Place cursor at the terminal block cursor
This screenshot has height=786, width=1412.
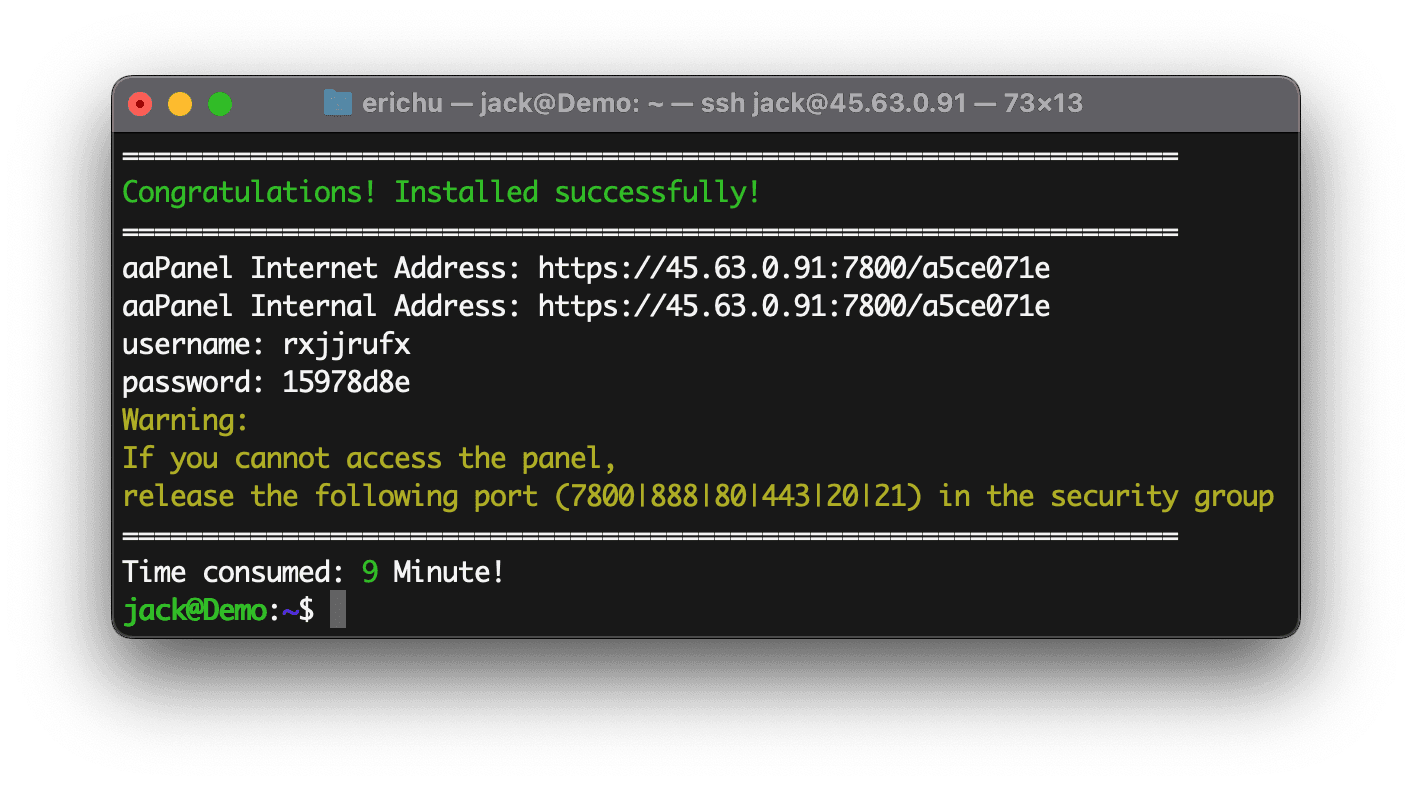(x=337, y=608)
